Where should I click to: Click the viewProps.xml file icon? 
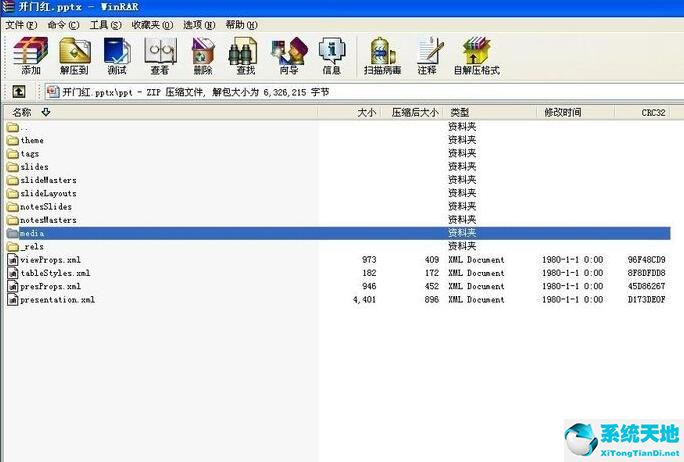point(13,260)
